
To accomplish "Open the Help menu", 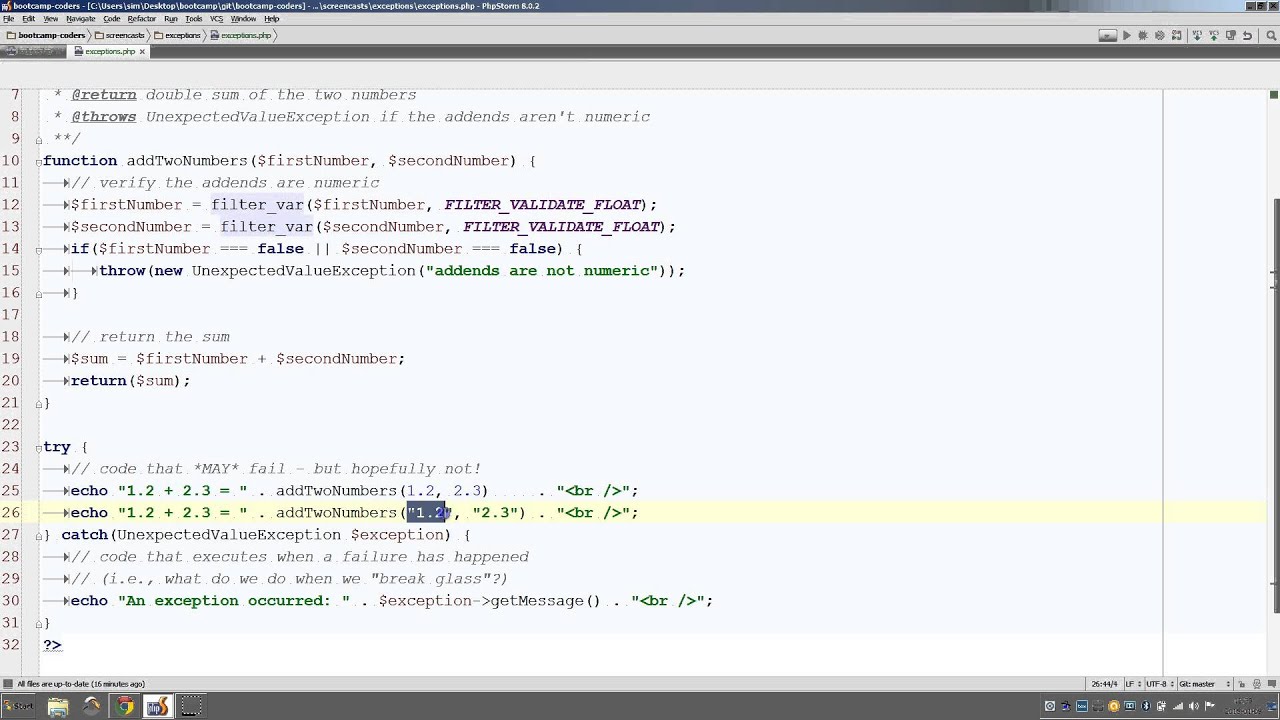I will click(271, 19).
